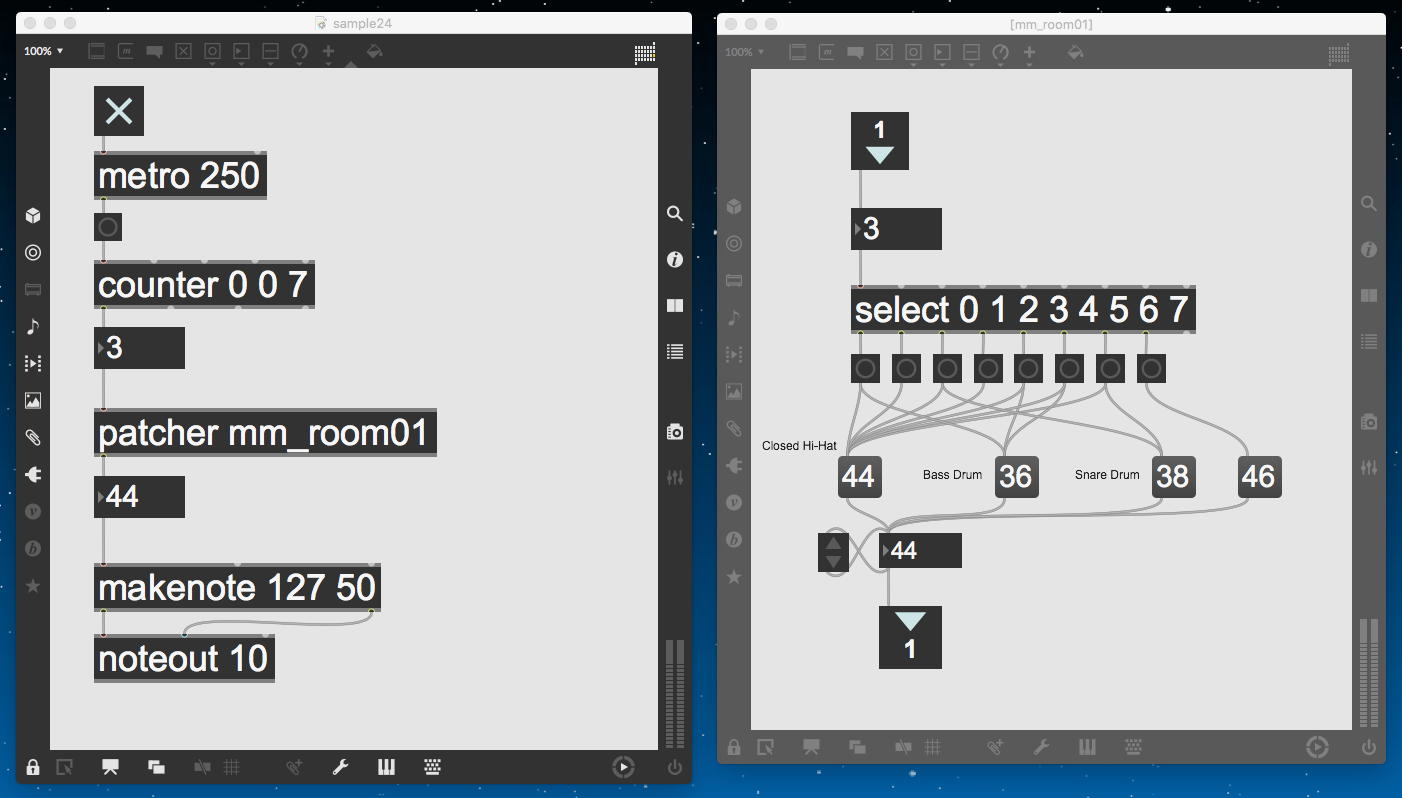Open the star collections in sample24 sidebar
This screenshot has width=1402, height=798.
[33, 585]
